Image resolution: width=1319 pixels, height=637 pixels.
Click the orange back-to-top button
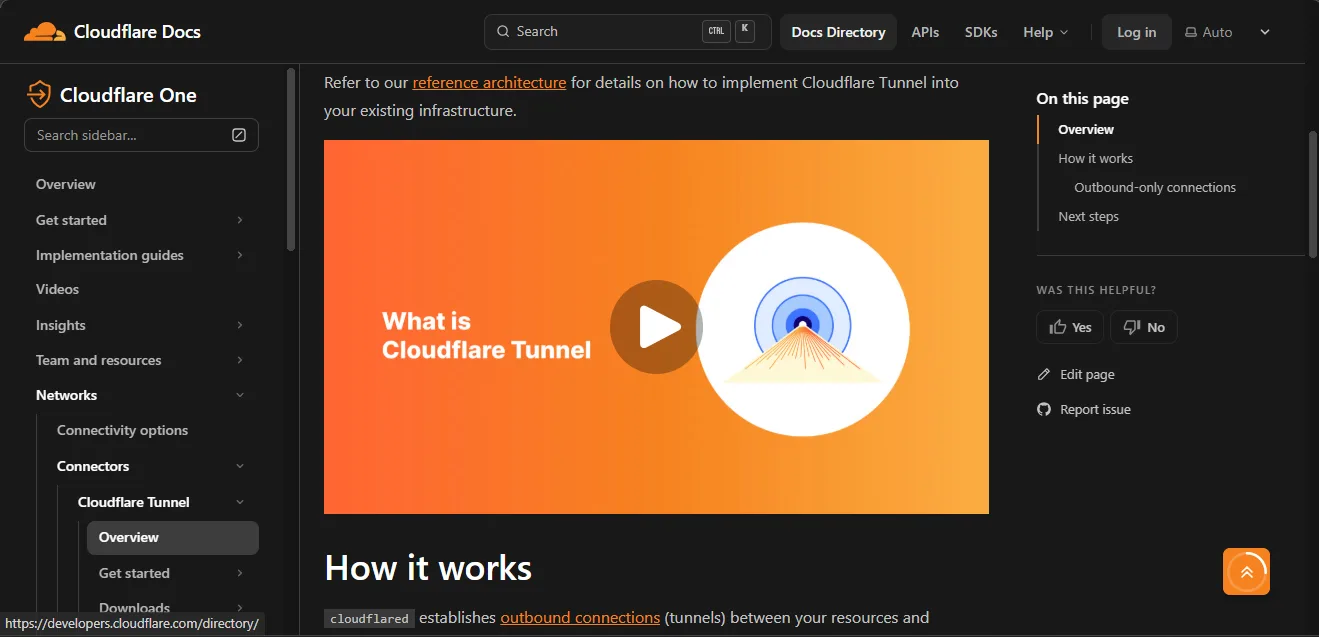1246,572
